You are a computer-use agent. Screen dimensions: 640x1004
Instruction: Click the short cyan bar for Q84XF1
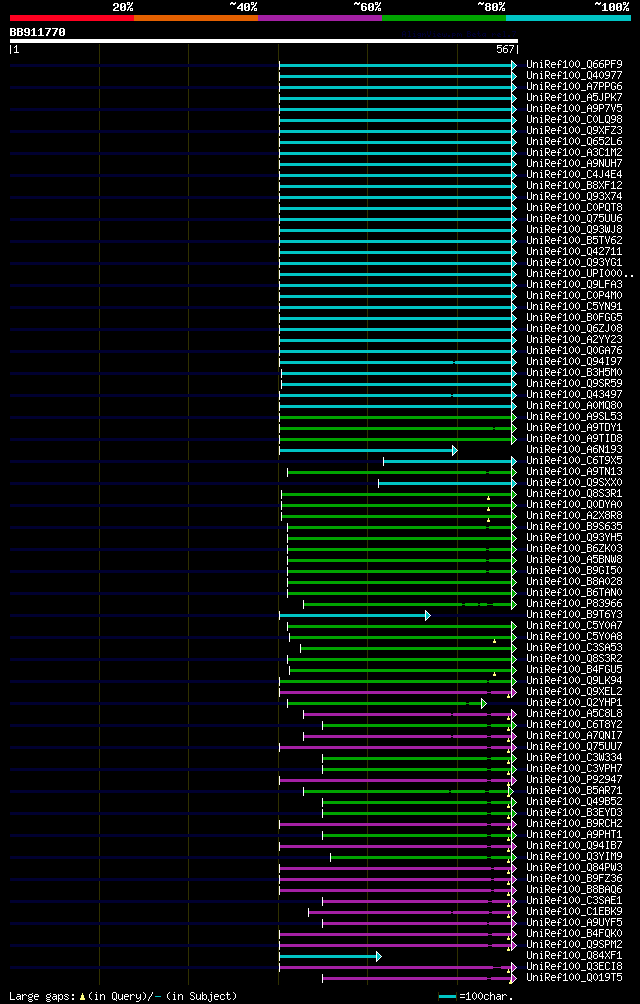pyautogui.click(x=328, y=956)
